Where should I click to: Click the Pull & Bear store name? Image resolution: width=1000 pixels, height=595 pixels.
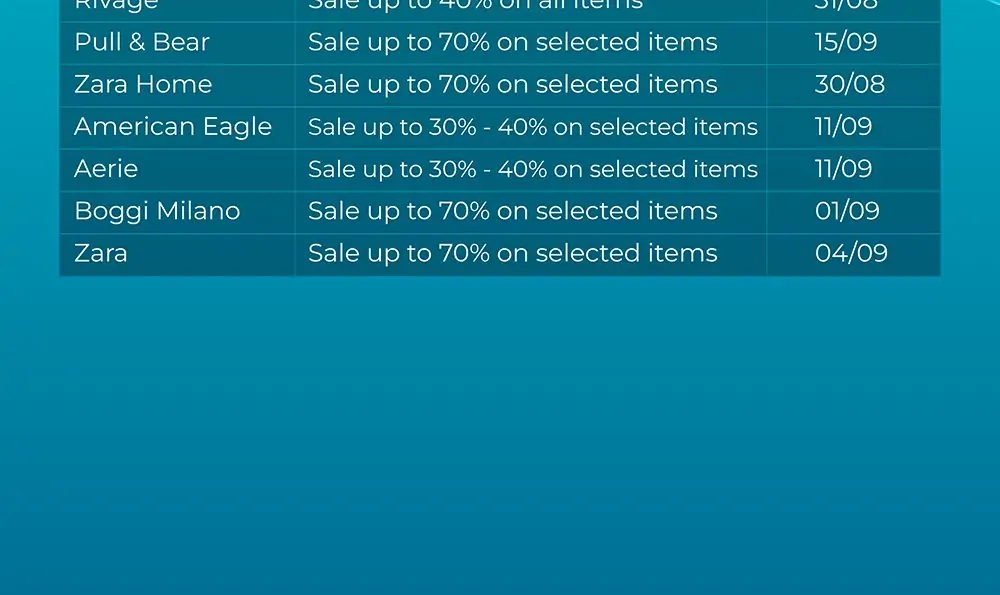(x=142, y=42)
